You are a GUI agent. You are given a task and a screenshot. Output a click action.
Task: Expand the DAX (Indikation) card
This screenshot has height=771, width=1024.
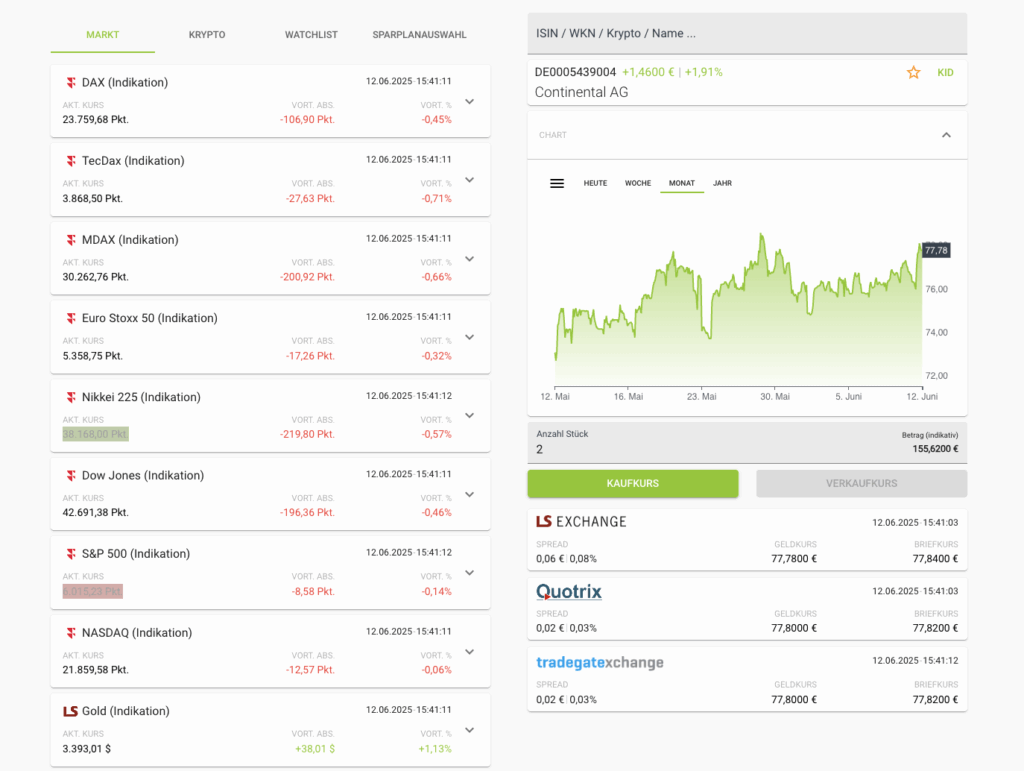[470, 102]
